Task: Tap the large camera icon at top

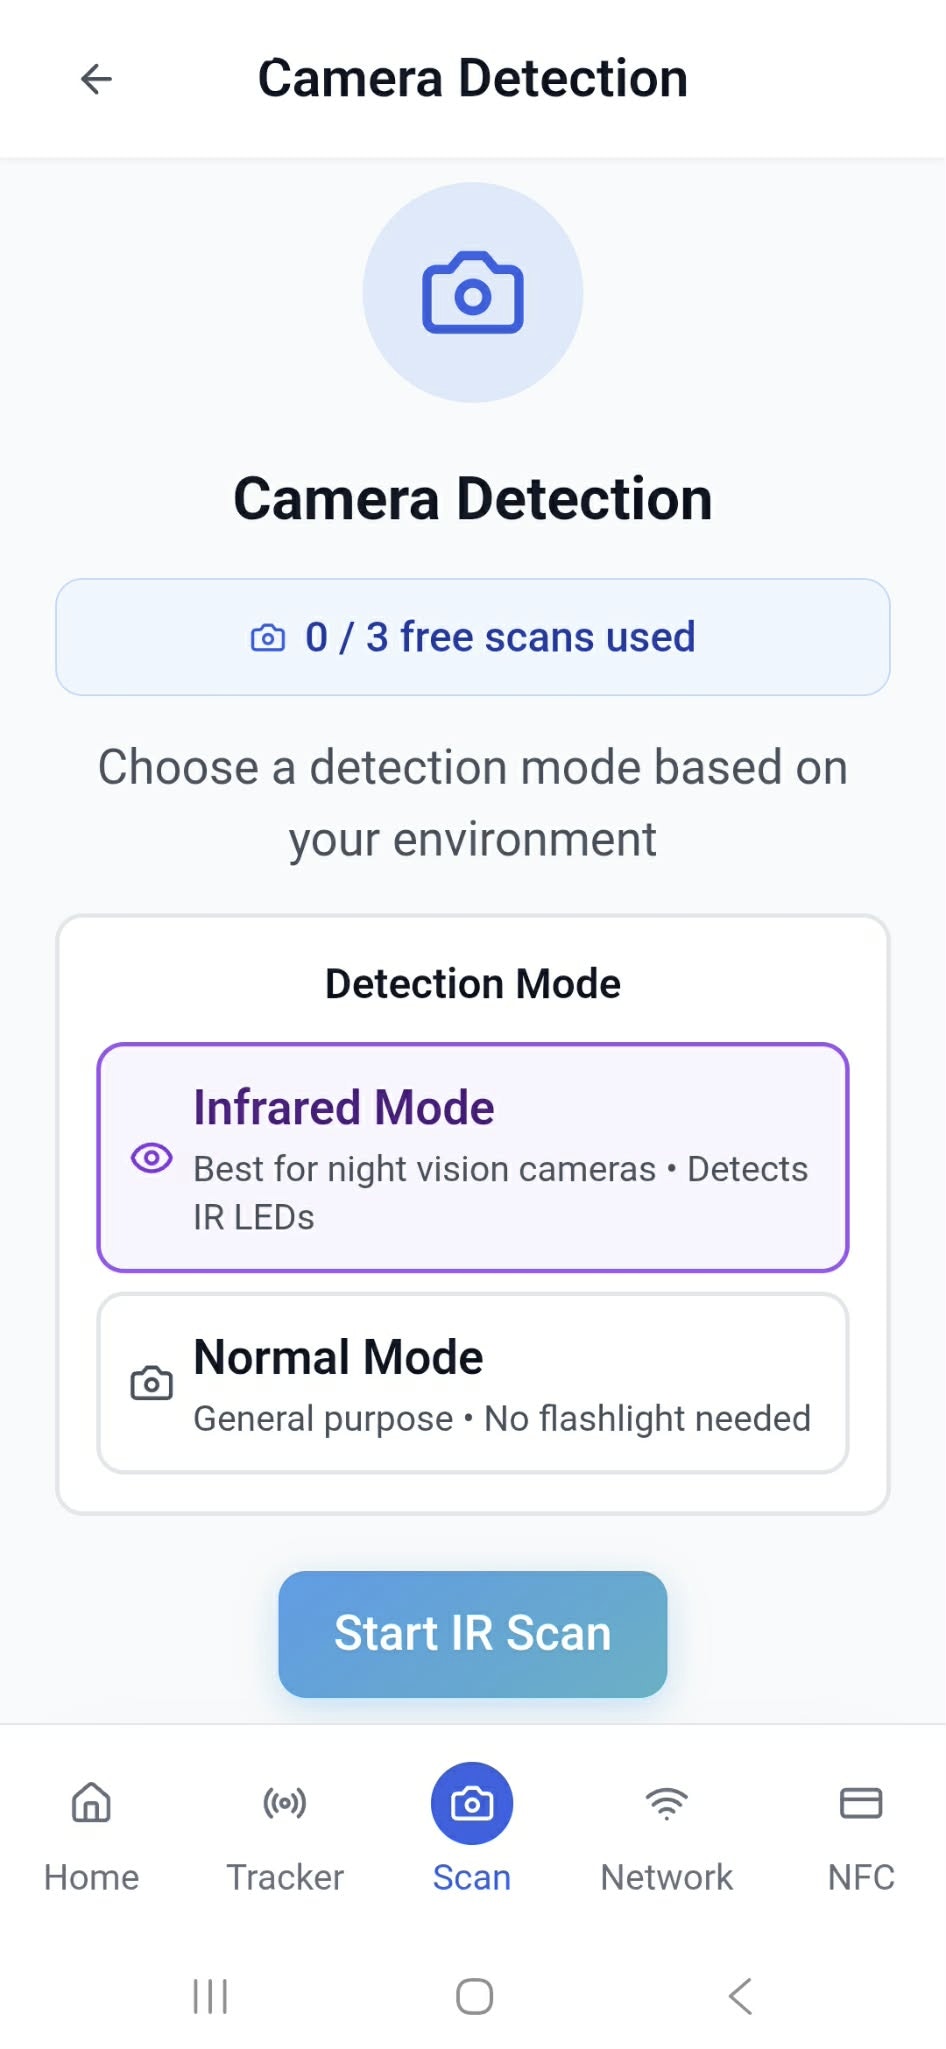Action: 472,292
